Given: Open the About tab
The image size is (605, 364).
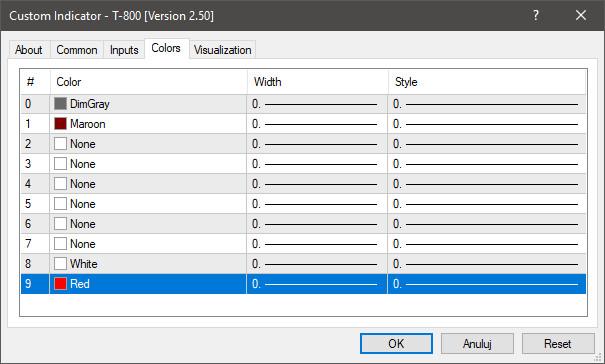Looking at the screenshot, I should 29,50.
